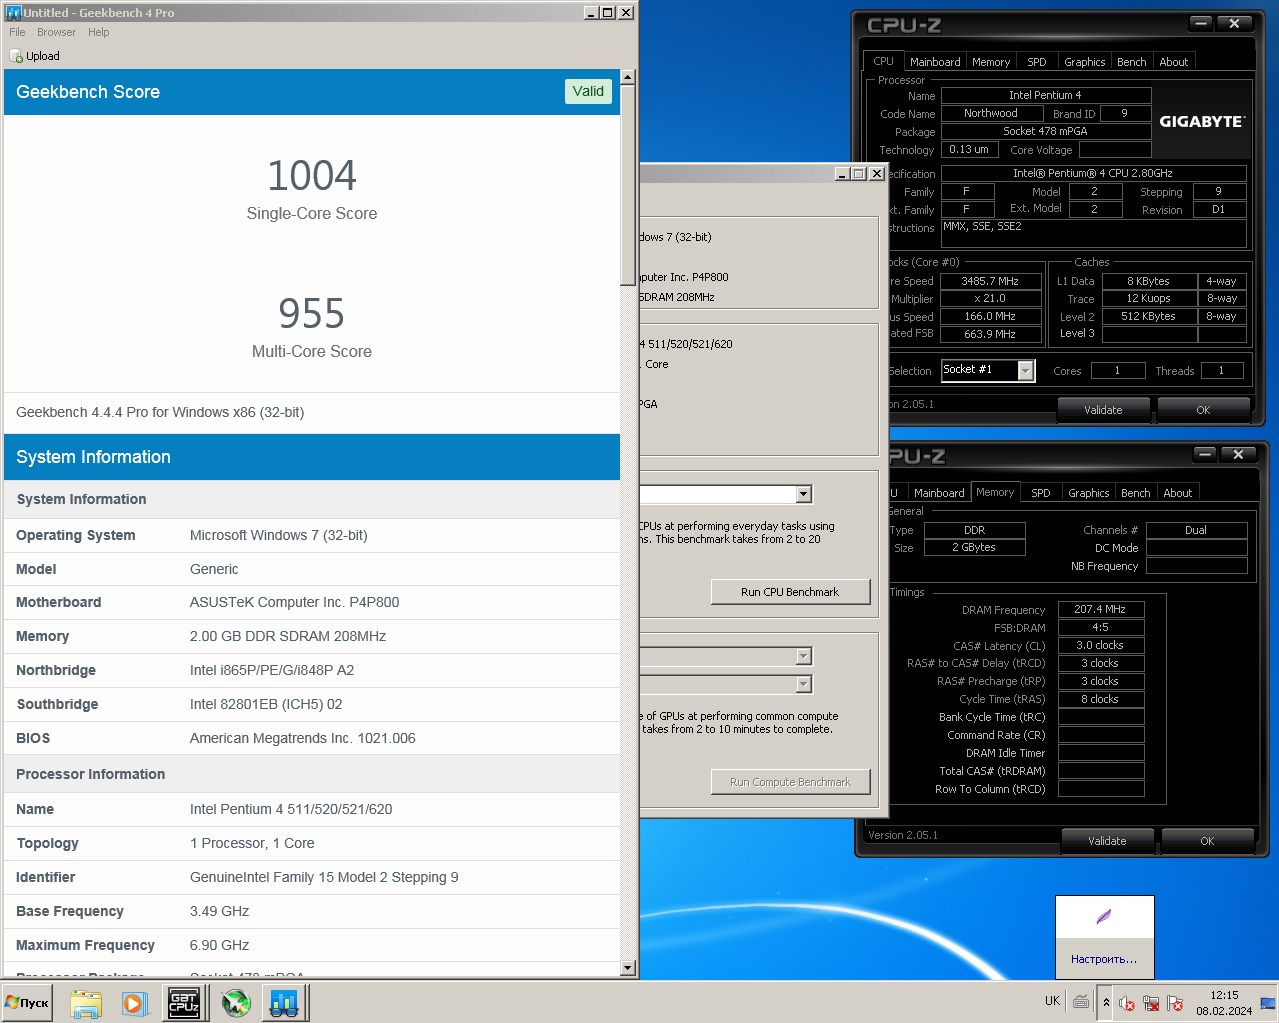Open the Action Center flag icon
The width and height of the screenshot is (1279, 1023).
click(1175, 1003)
